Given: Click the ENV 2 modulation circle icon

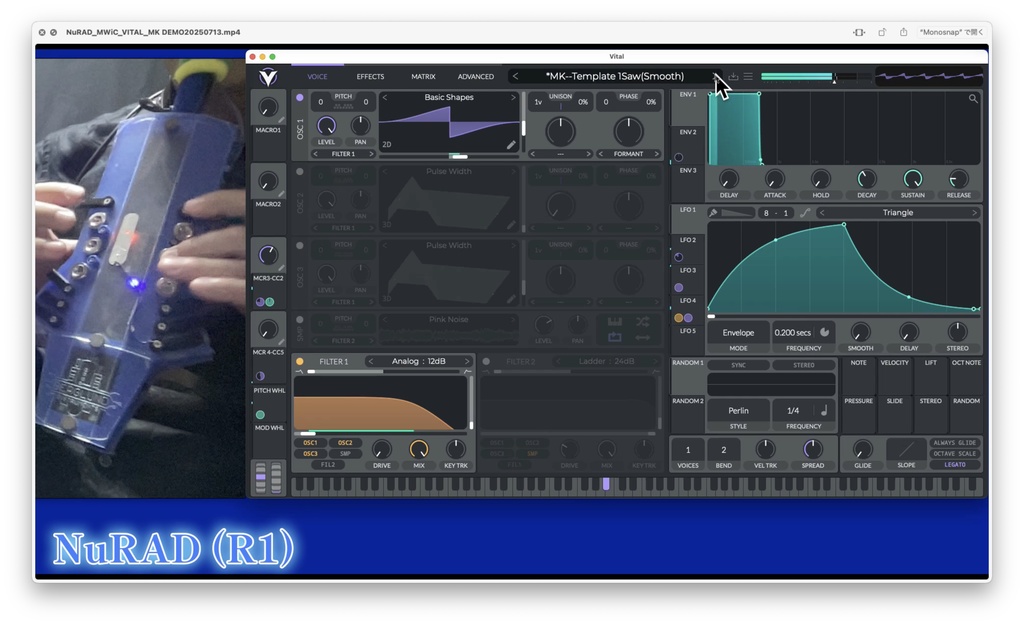Looking at the screenshot, I should click(x=679, y=157).
